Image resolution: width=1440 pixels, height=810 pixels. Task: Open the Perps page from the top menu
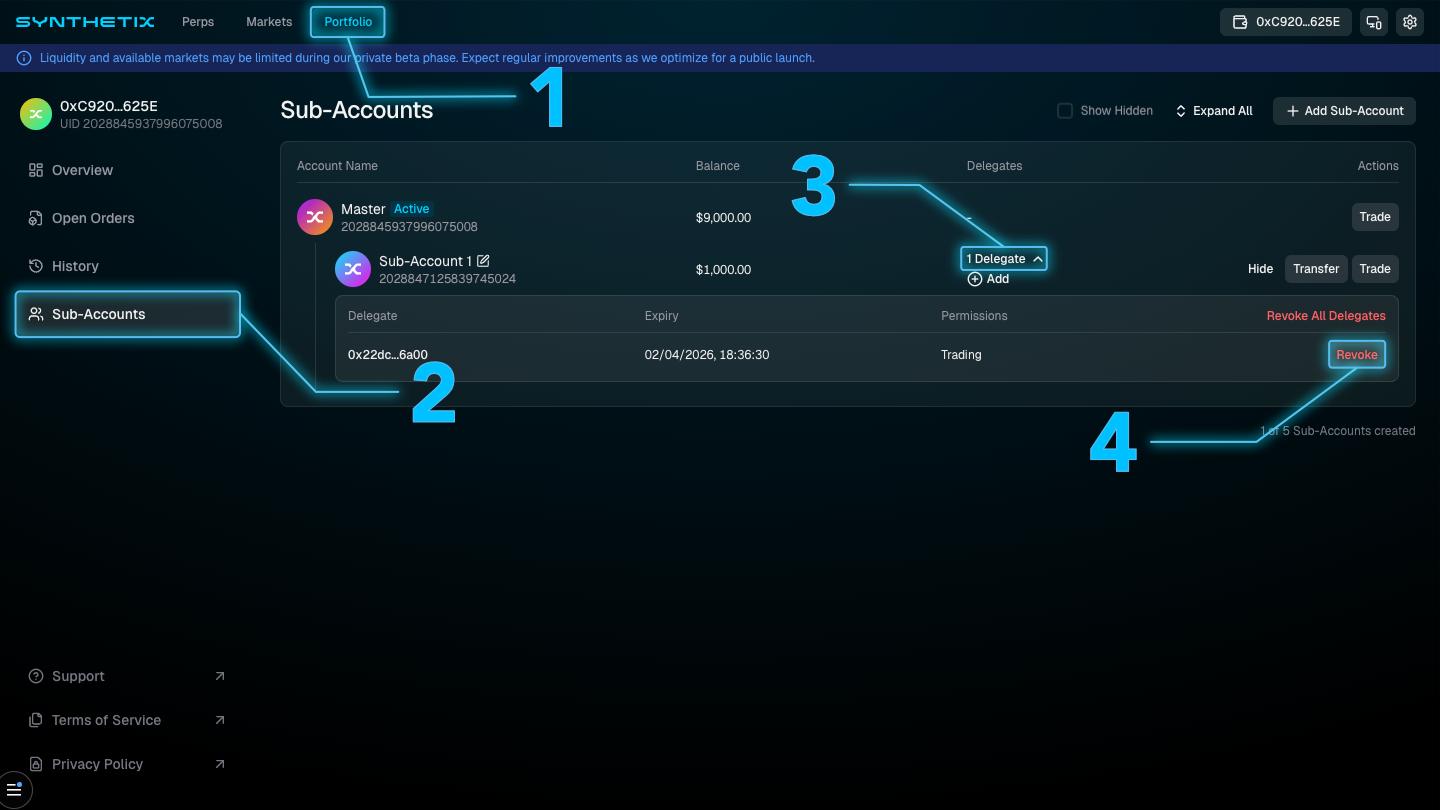coord(197,21)
